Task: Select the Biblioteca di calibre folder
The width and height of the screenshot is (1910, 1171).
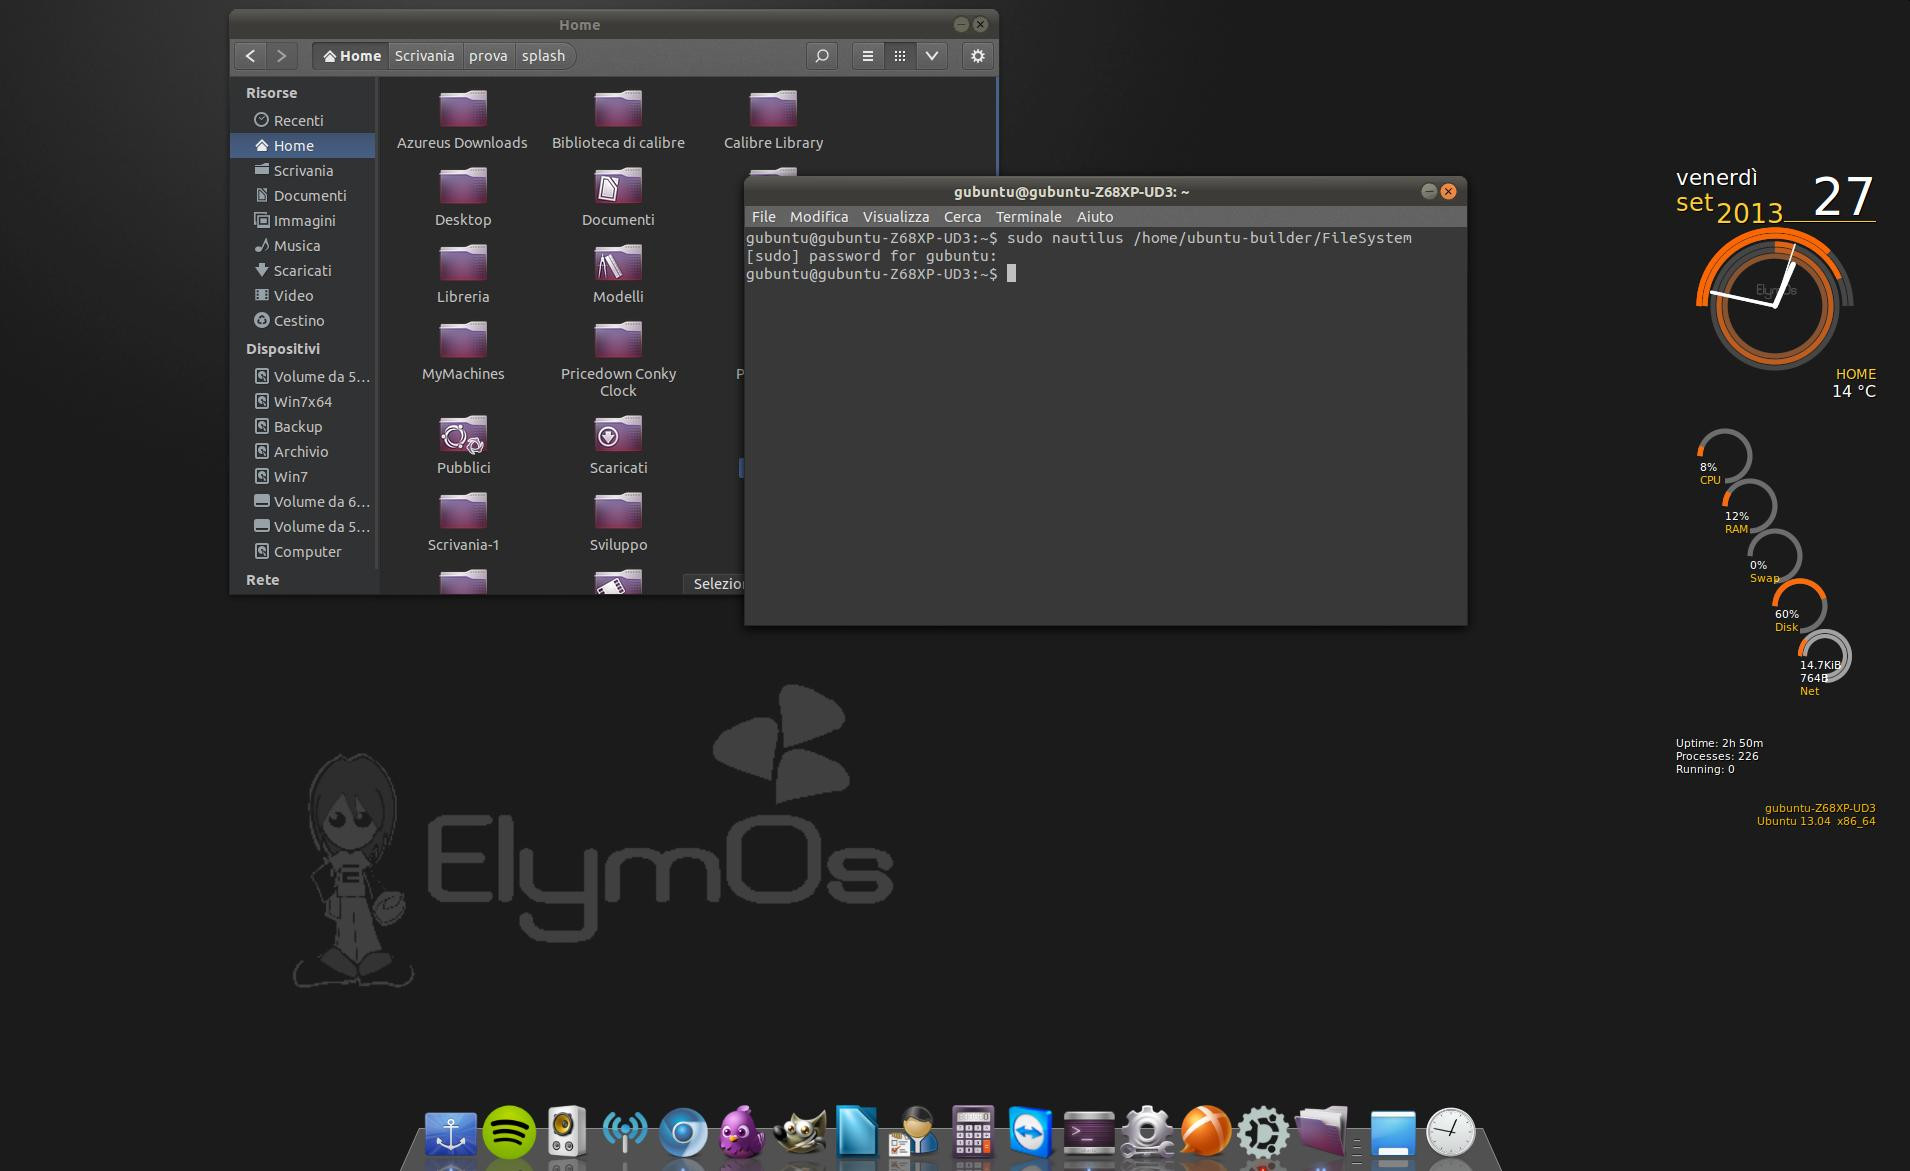Action: pyautogui.click(x=618, y=120)
